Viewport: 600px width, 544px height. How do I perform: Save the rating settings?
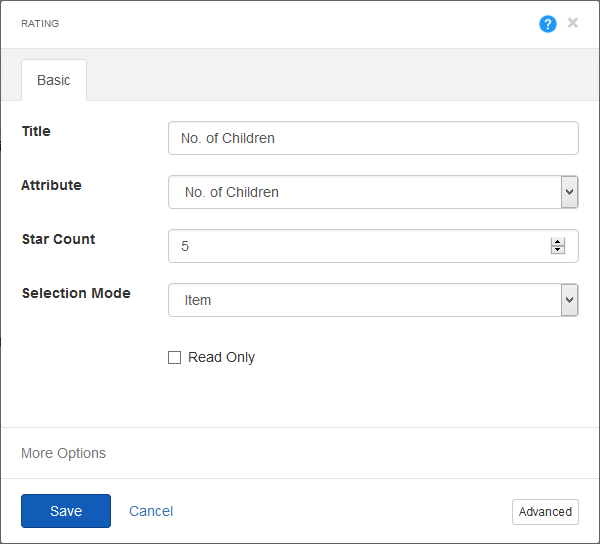point(66,511)
